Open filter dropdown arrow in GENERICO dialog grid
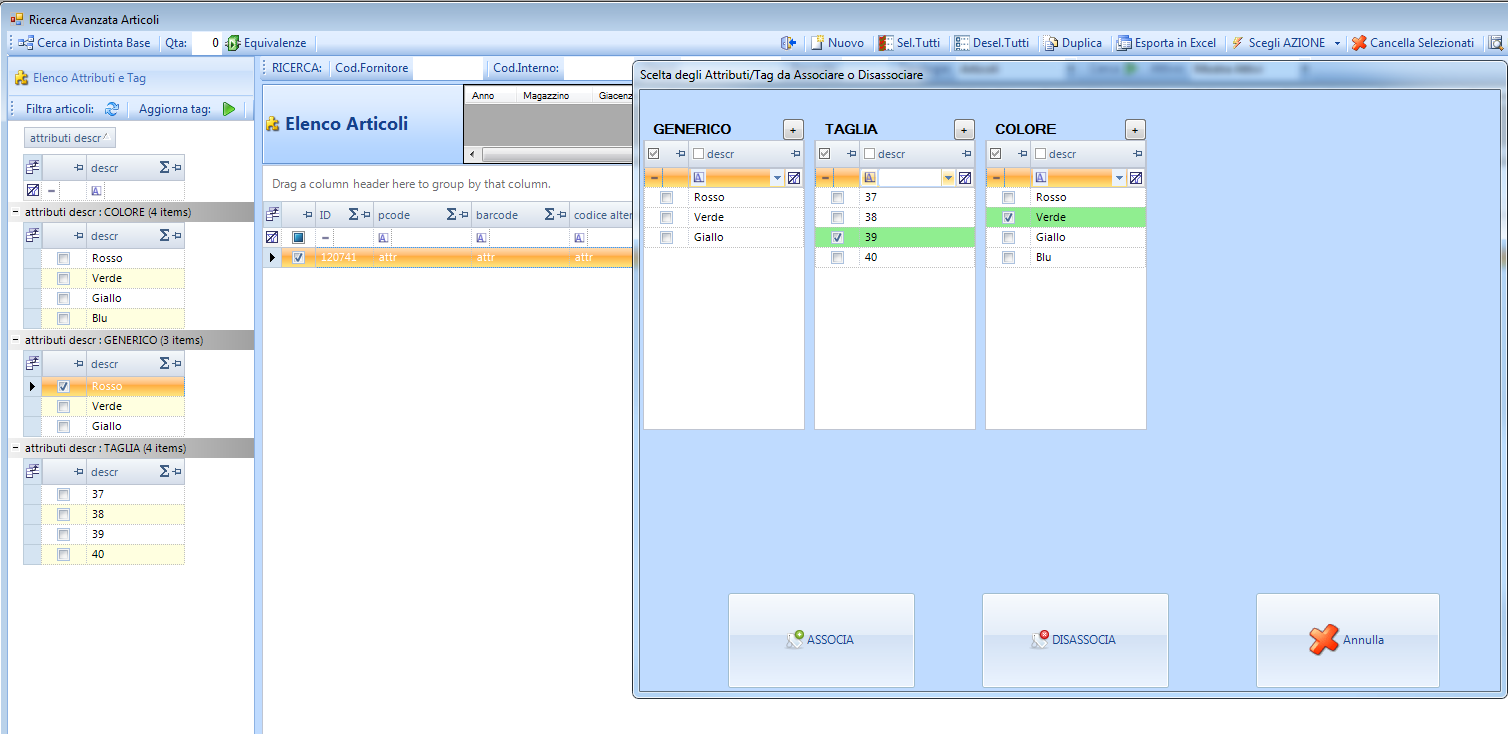This screenshot has height=734, width=1508. 777,178
